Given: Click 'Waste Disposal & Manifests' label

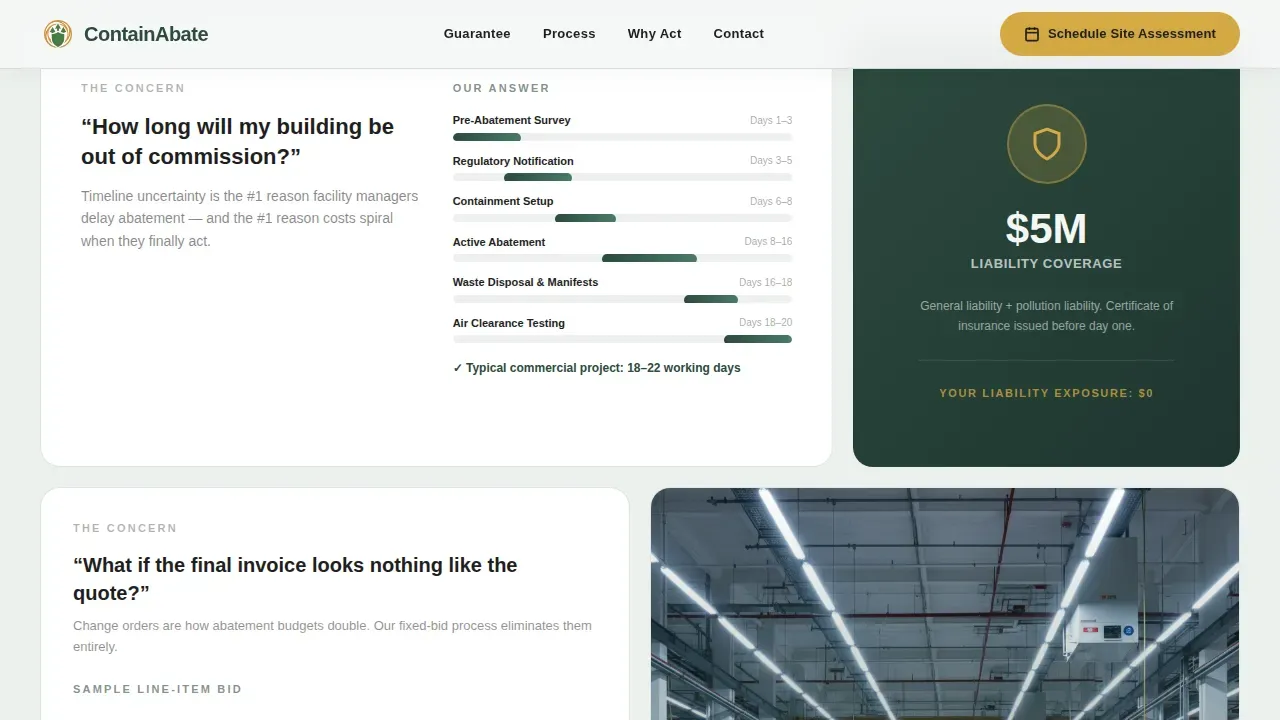Looking at the screenshot, I should tap(525, 282).
